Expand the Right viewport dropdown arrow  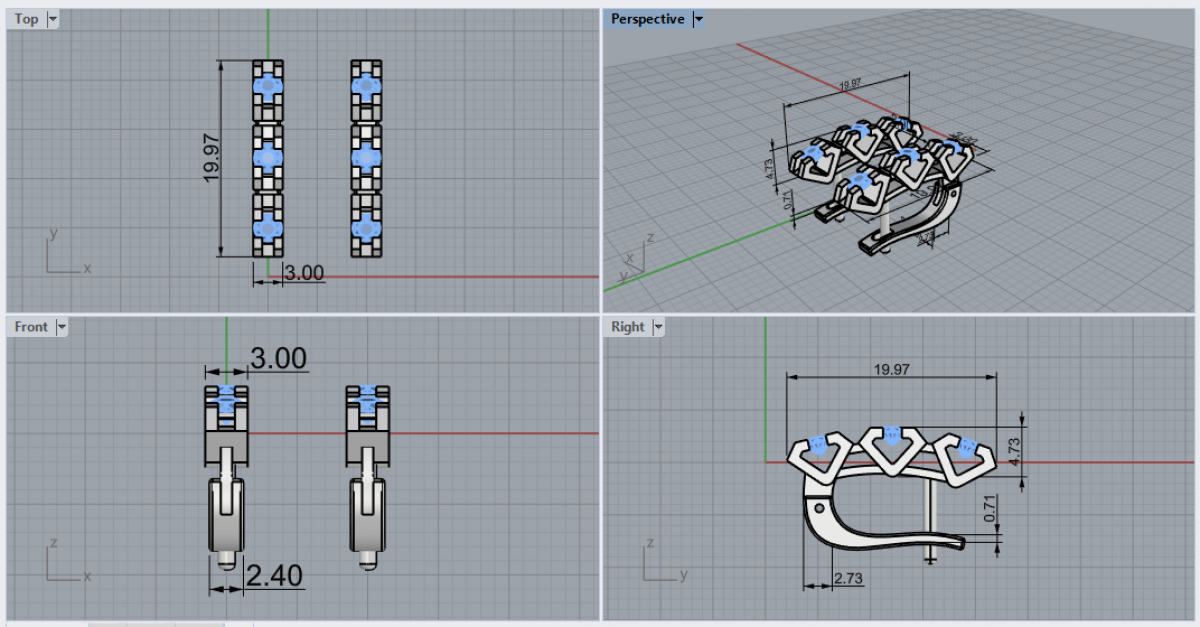658,327
